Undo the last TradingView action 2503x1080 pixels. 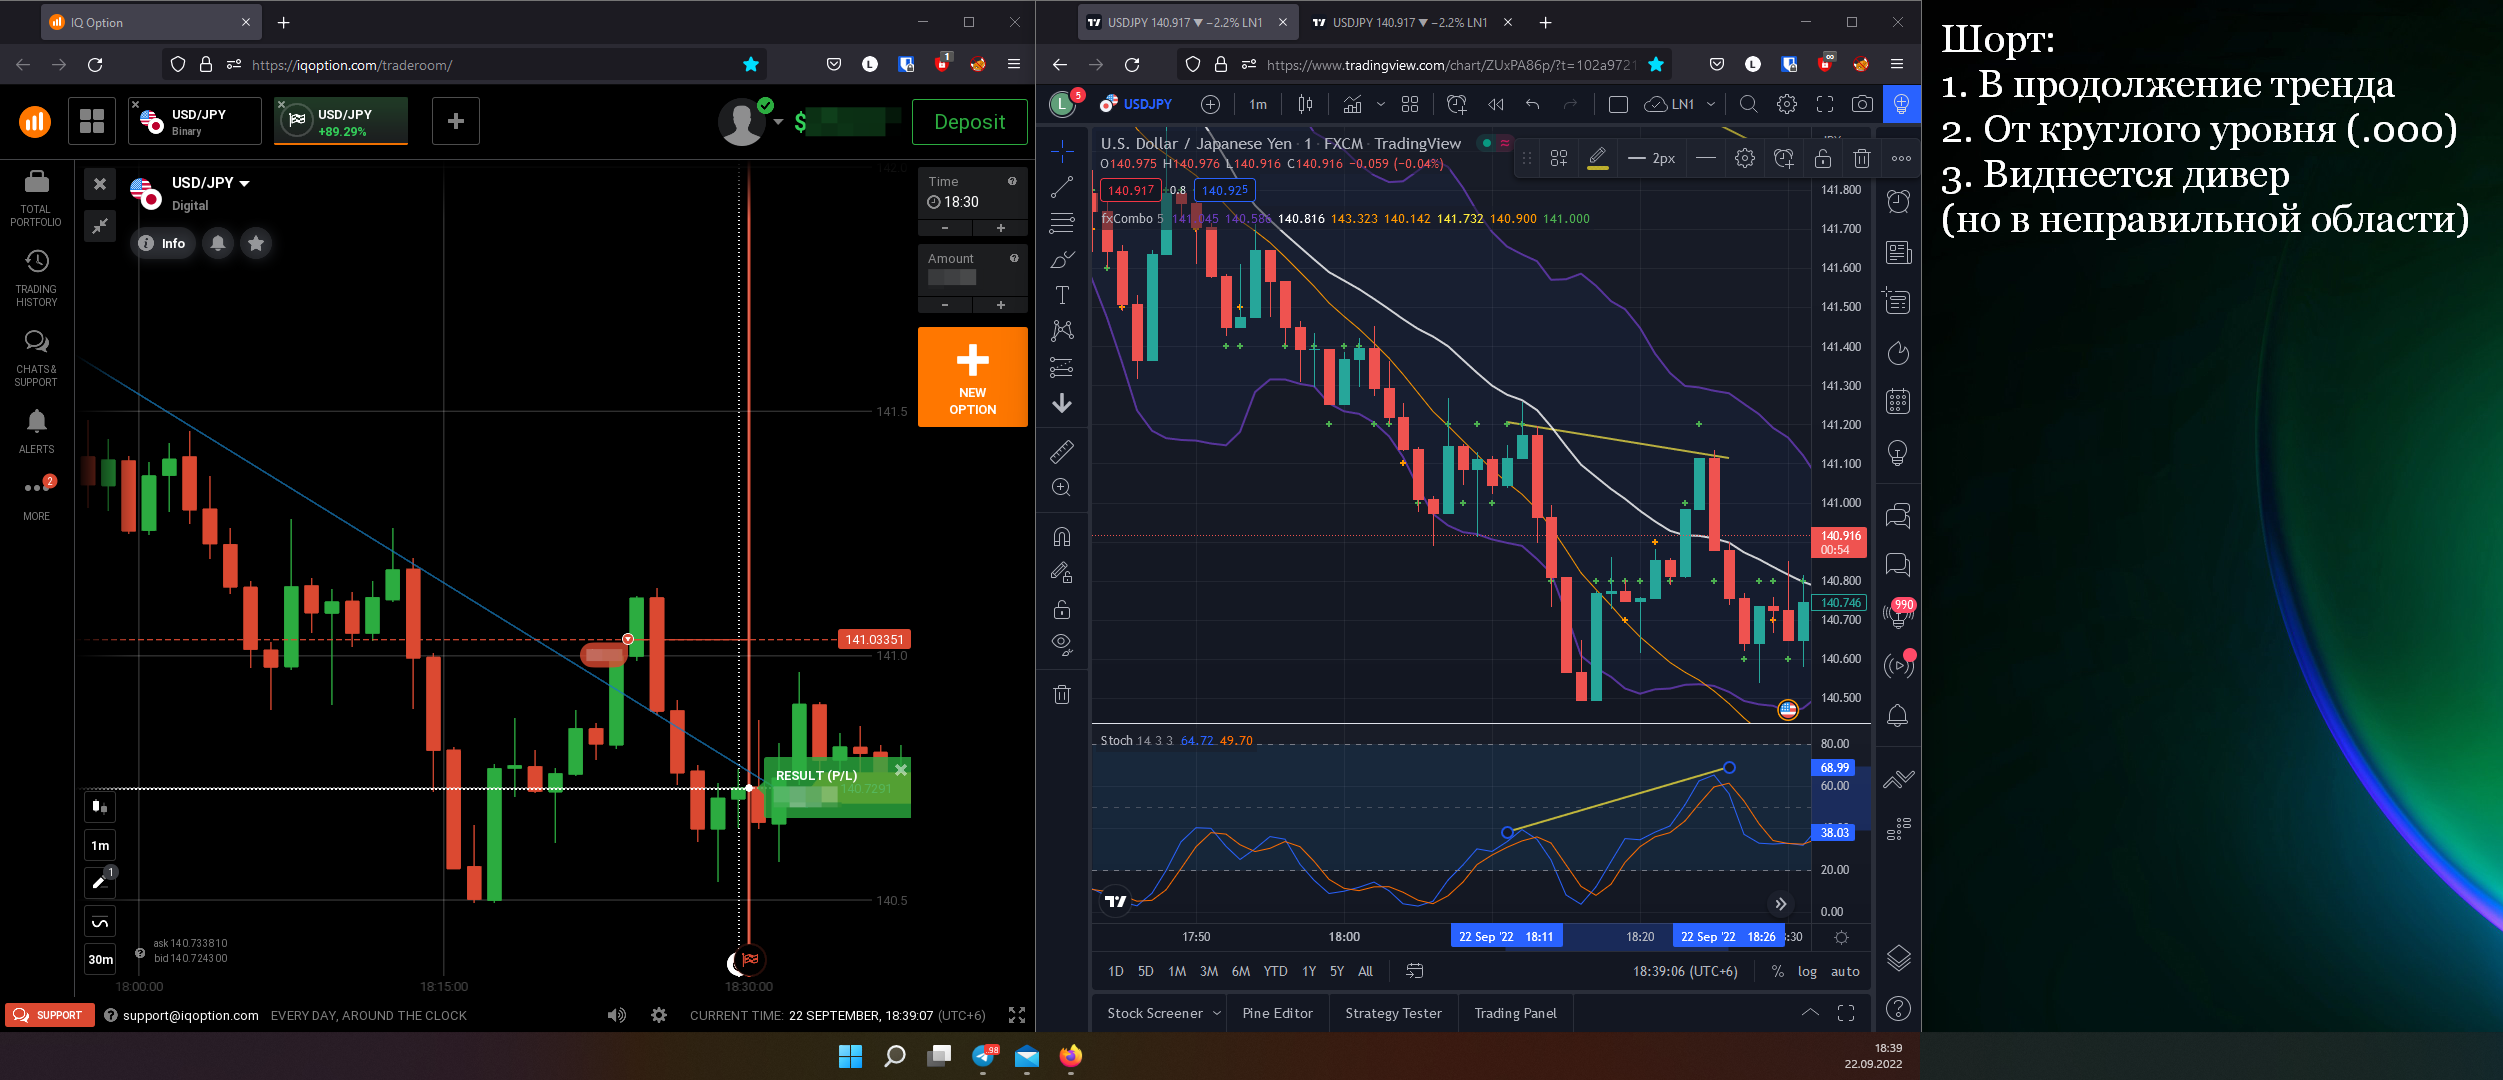(1532, 104)
